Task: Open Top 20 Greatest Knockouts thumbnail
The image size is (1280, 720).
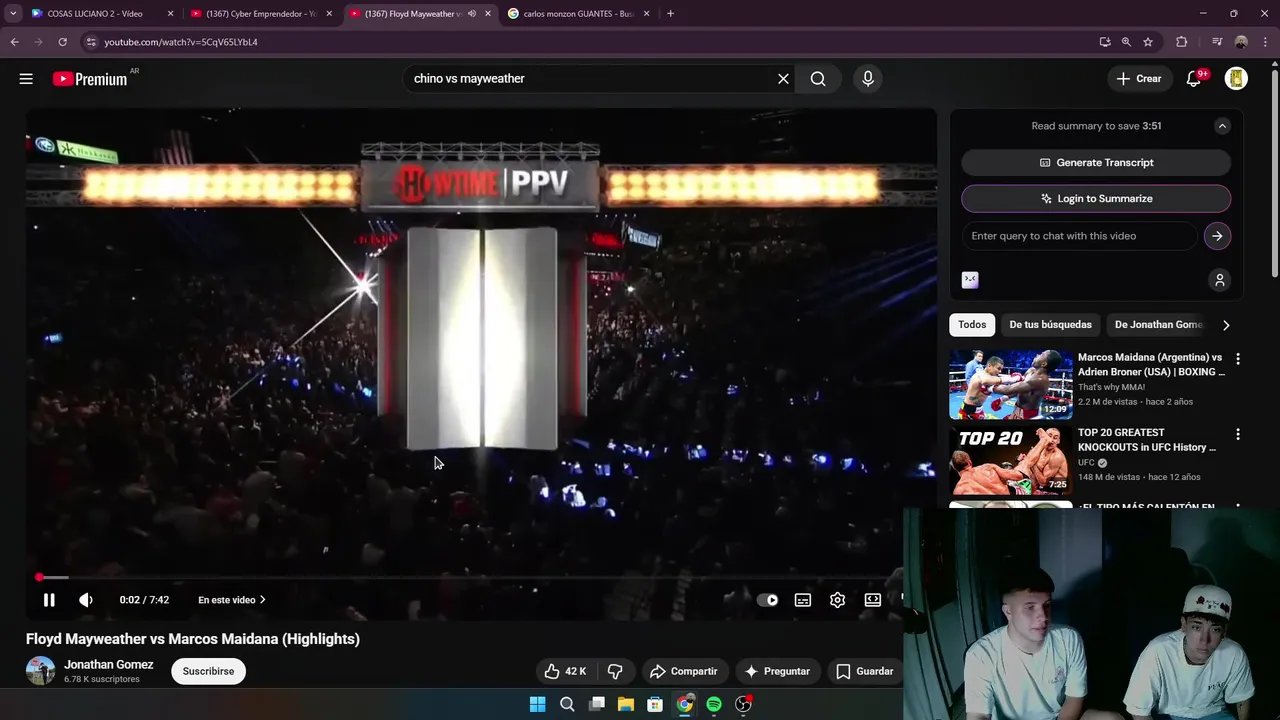Action: click(1010, 460)
